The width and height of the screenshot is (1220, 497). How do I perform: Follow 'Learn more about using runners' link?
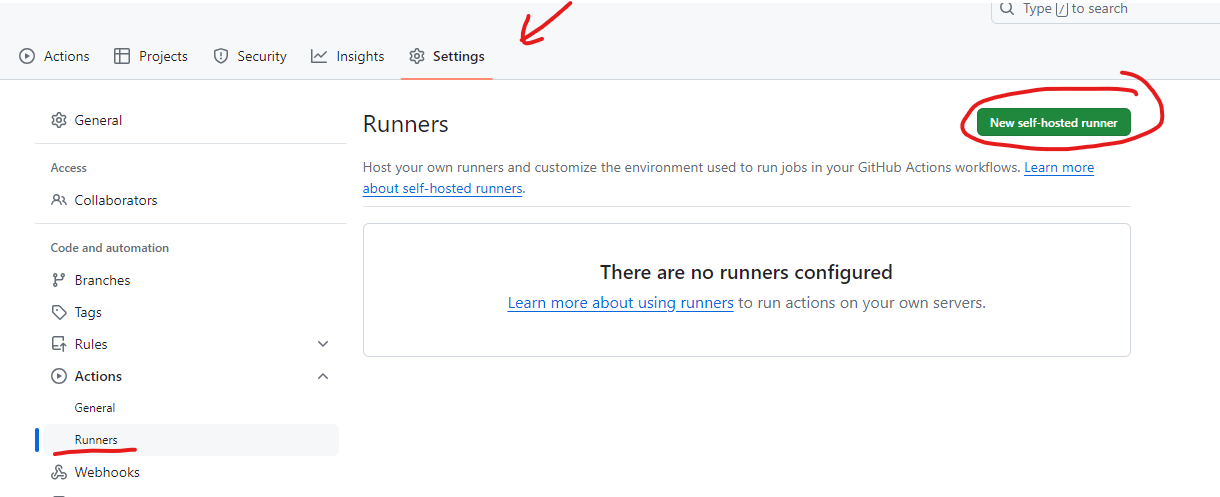[x=621, y=302]
